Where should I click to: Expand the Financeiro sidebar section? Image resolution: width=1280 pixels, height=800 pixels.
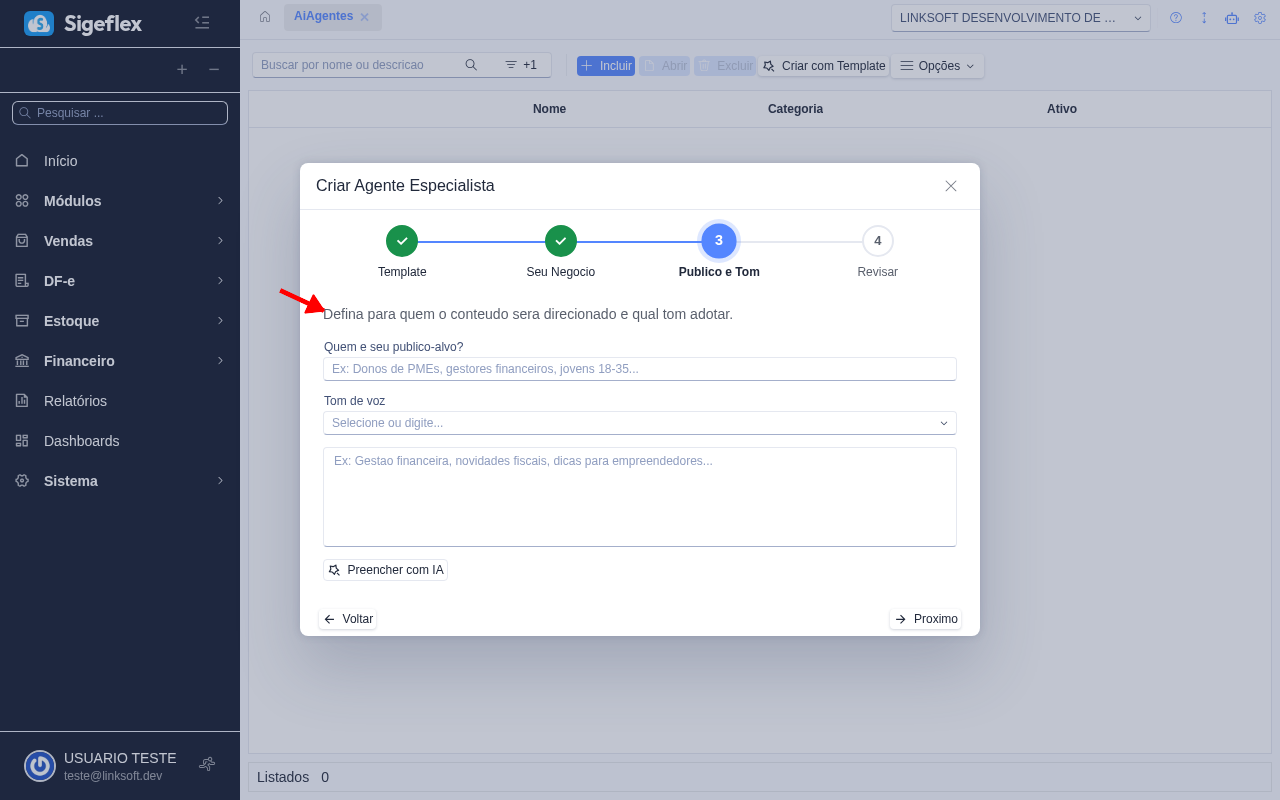coord(120,361)
